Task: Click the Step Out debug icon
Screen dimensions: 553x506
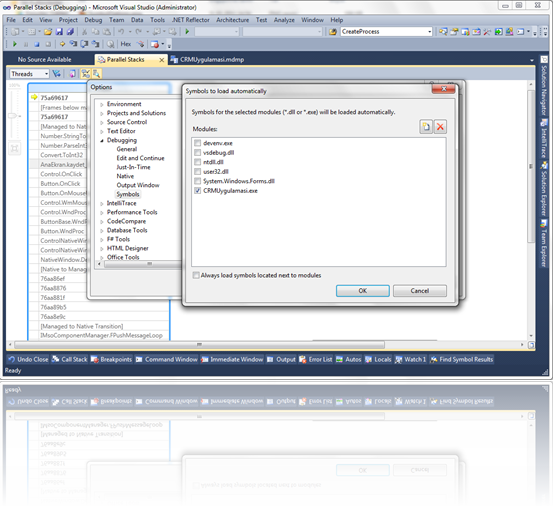Action: coord(95,44)
